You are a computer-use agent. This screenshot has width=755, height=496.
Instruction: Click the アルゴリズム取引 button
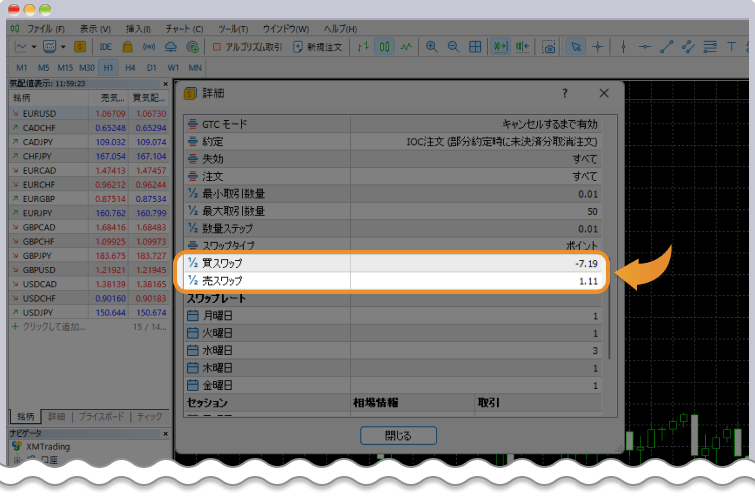click(247, 47)
